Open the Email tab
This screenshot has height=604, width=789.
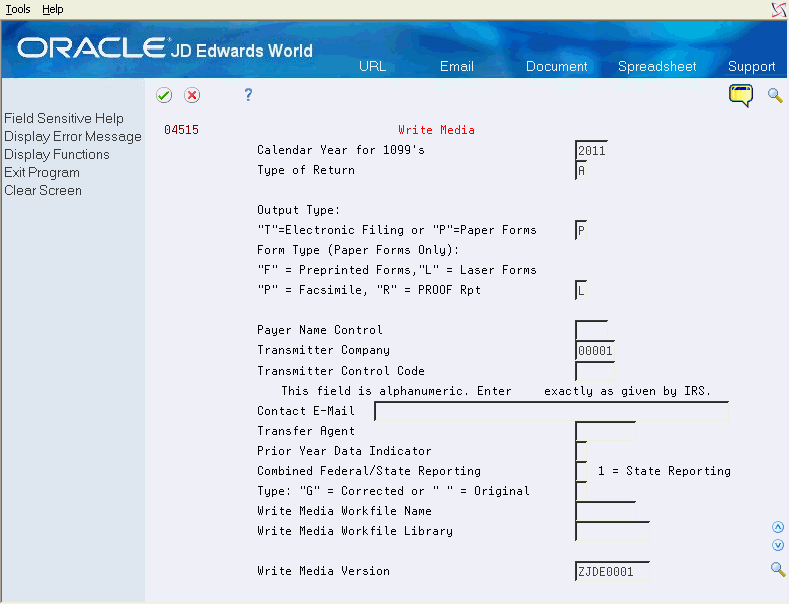(457, 66)
